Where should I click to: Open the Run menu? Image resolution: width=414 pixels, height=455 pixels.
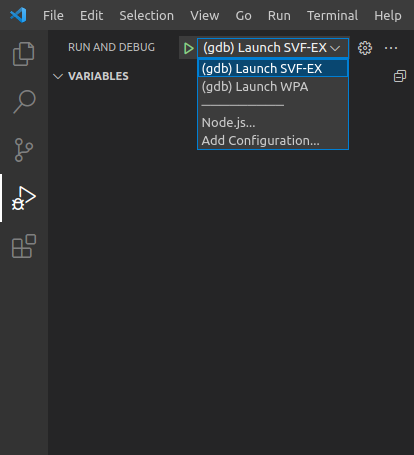tap(279, 15)
